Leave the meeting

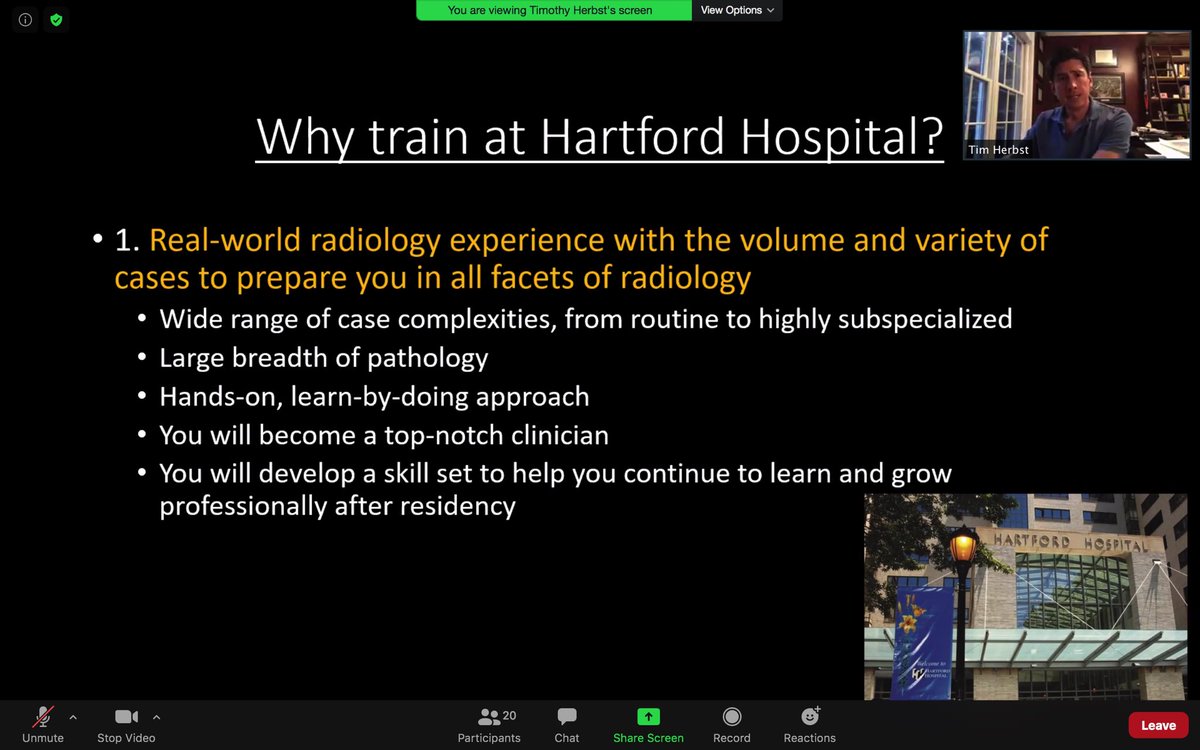(1157, 725)
